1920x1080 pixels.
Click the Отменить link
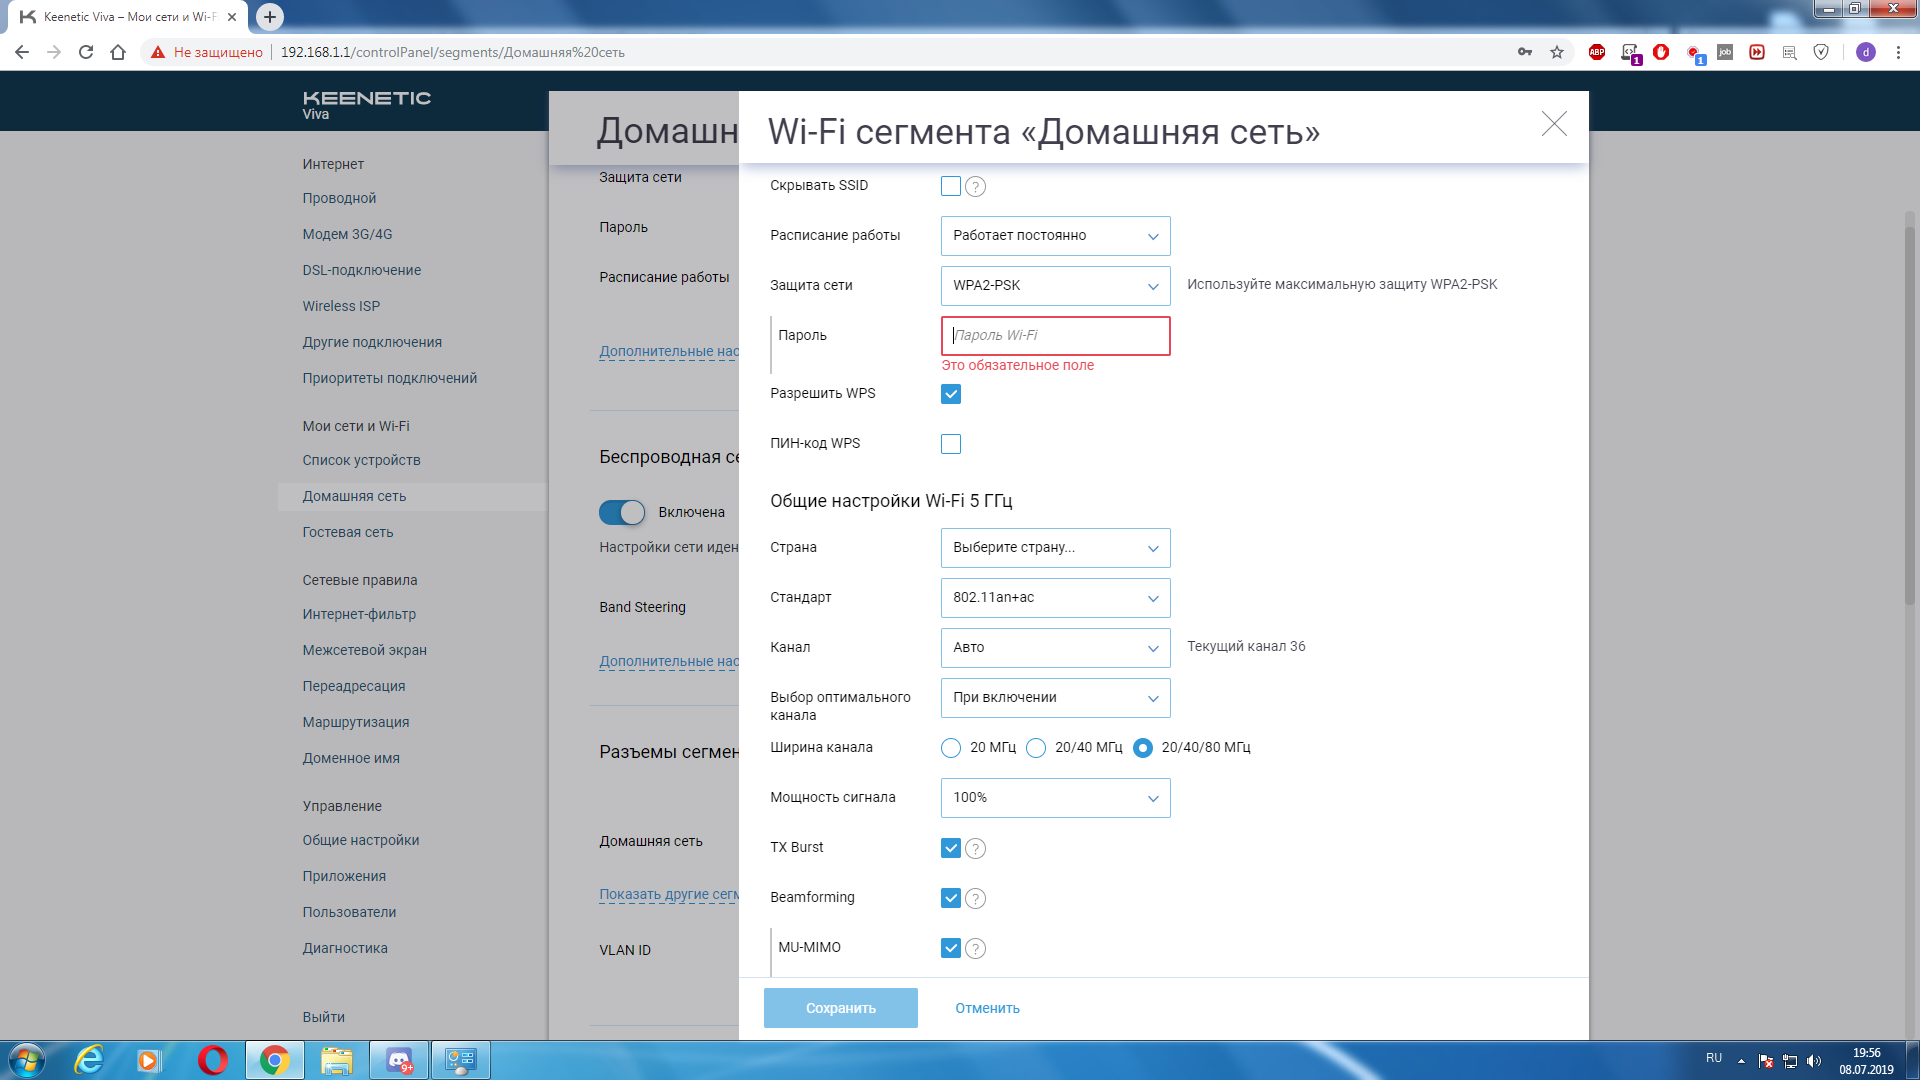pyautogui.click(x=987, y=1008)
